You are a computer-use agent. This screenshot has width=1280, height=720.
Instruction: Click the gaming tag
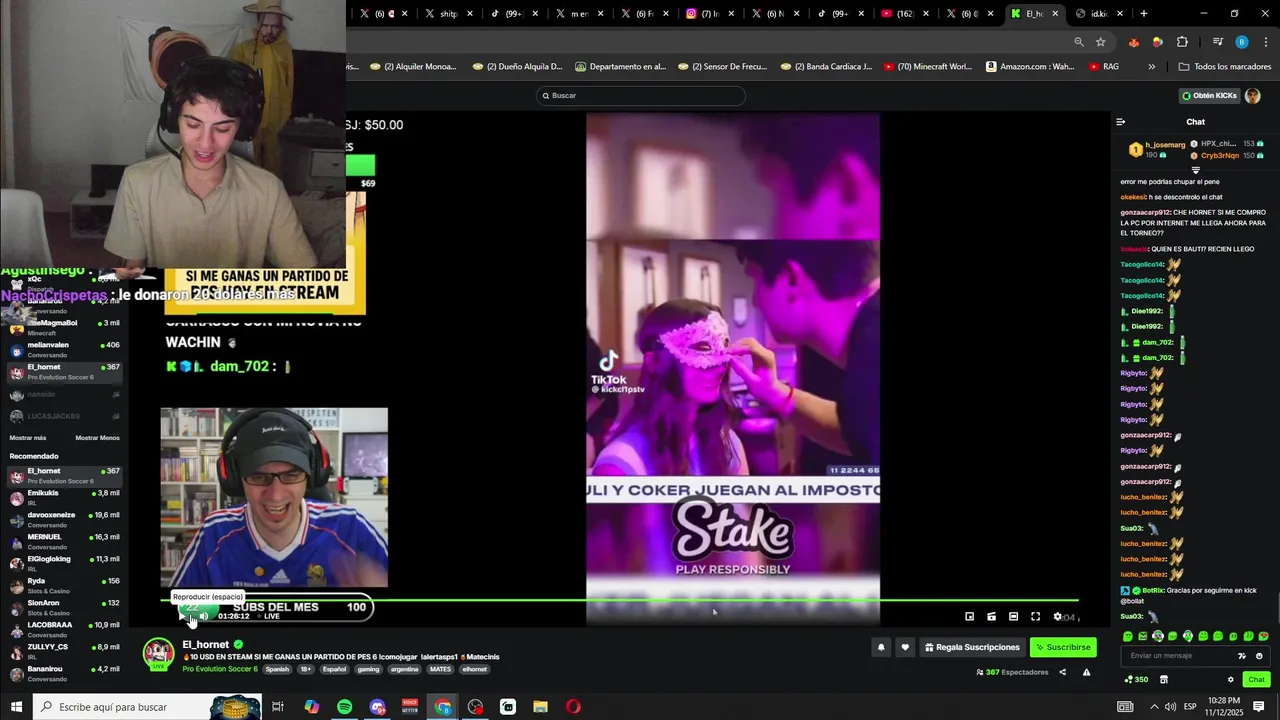click(368, 669)
